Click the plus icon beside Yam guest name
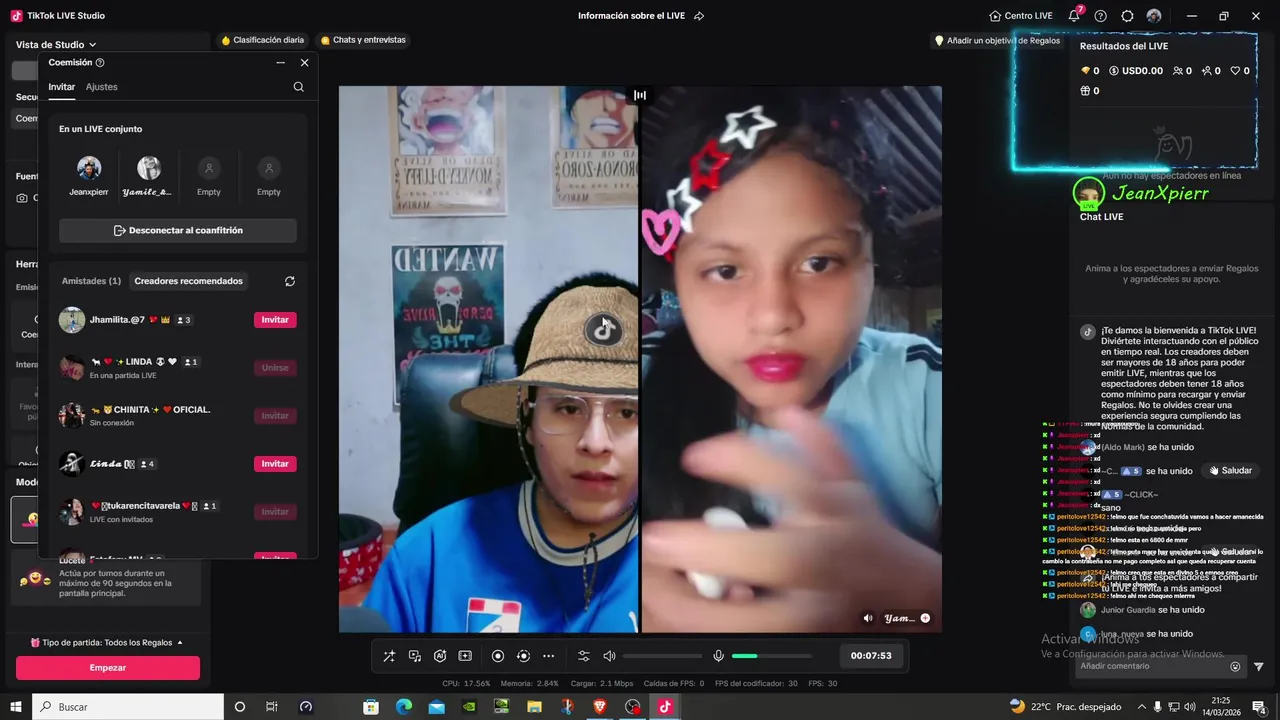 pos(925,618)
